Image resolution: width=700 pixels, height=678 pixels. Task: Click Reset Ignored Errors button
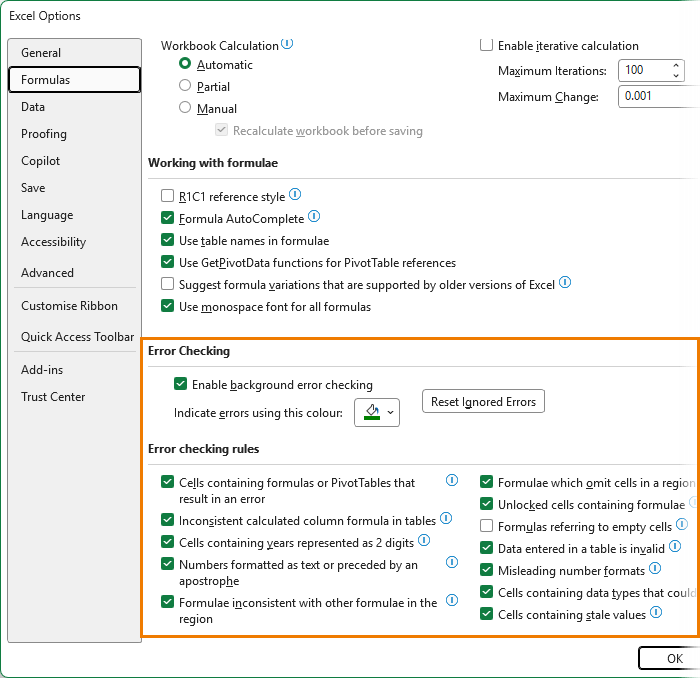click(x=483, y=401)
